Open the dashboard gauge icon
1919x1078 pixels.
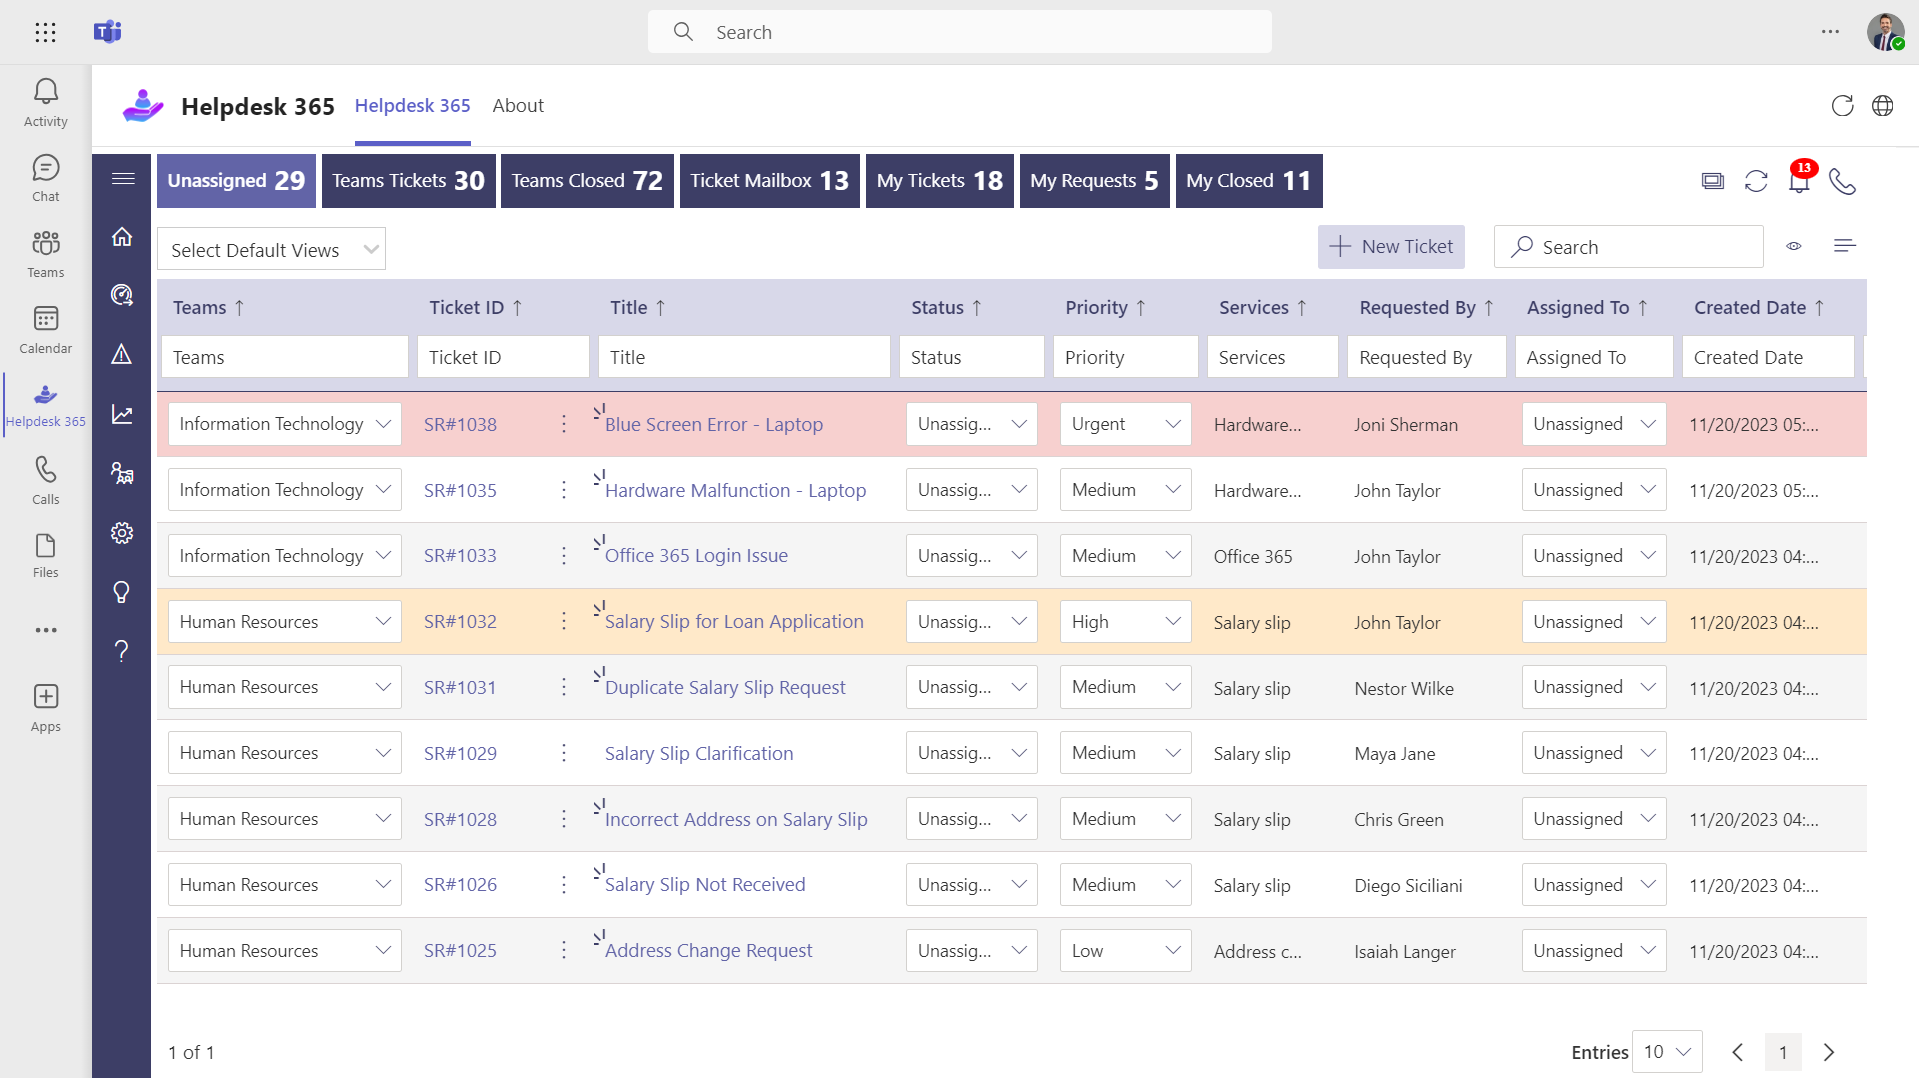pyautogui.click(x=122, y=295)
